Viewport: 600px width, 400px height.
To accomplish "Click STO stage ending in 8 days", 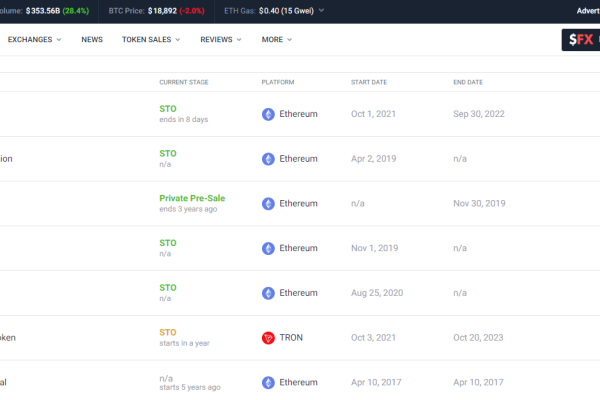I will 168,109.
